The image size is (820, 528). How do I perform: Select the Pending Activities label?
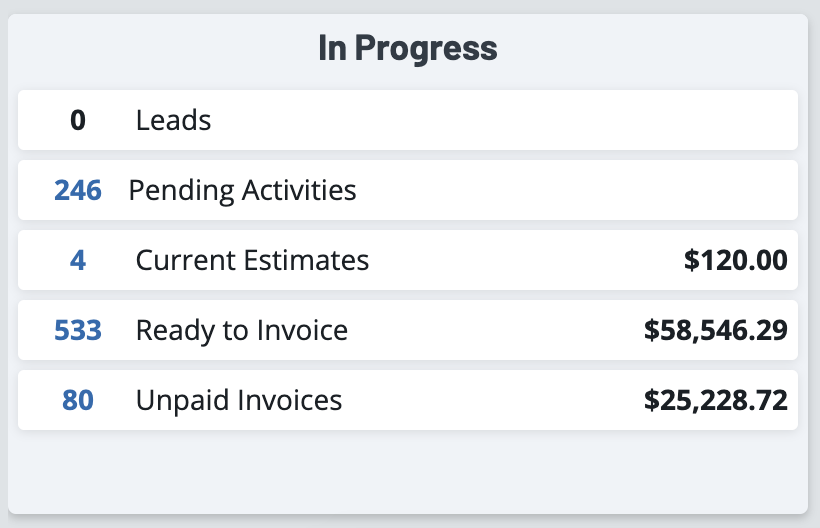pos(242,190)
